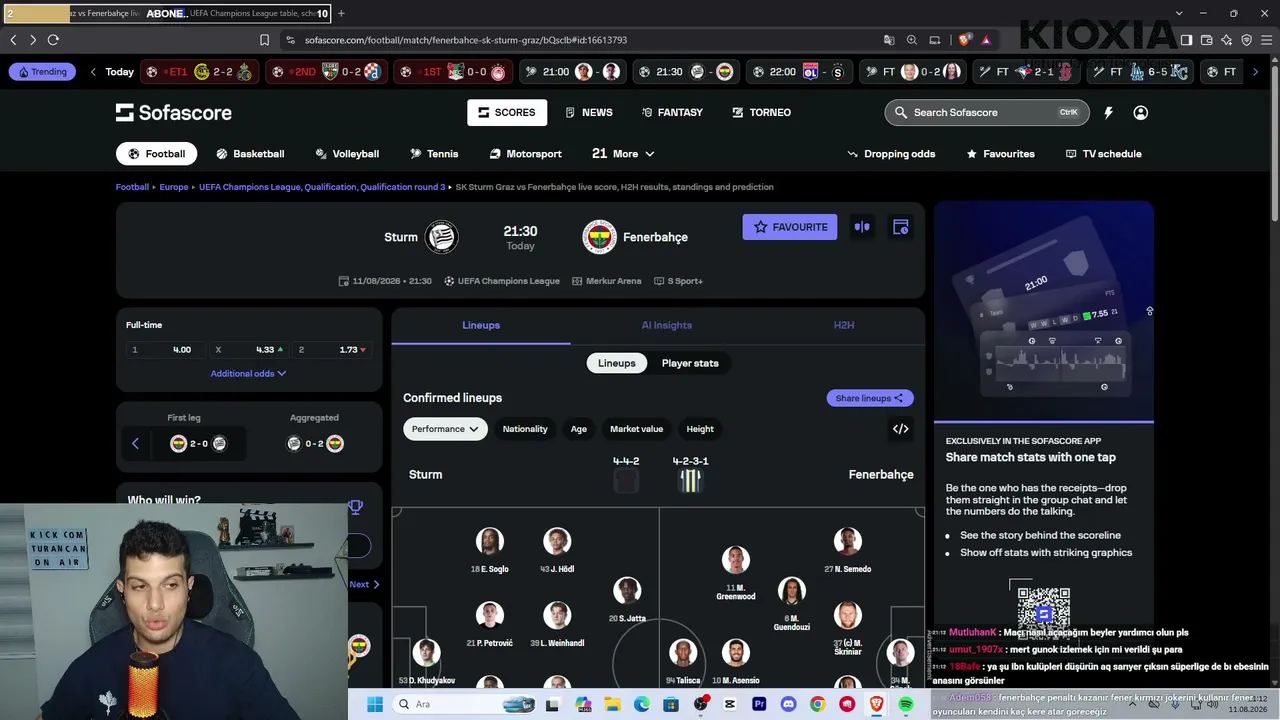Open Spotify from the taskbar

(906, 705)
